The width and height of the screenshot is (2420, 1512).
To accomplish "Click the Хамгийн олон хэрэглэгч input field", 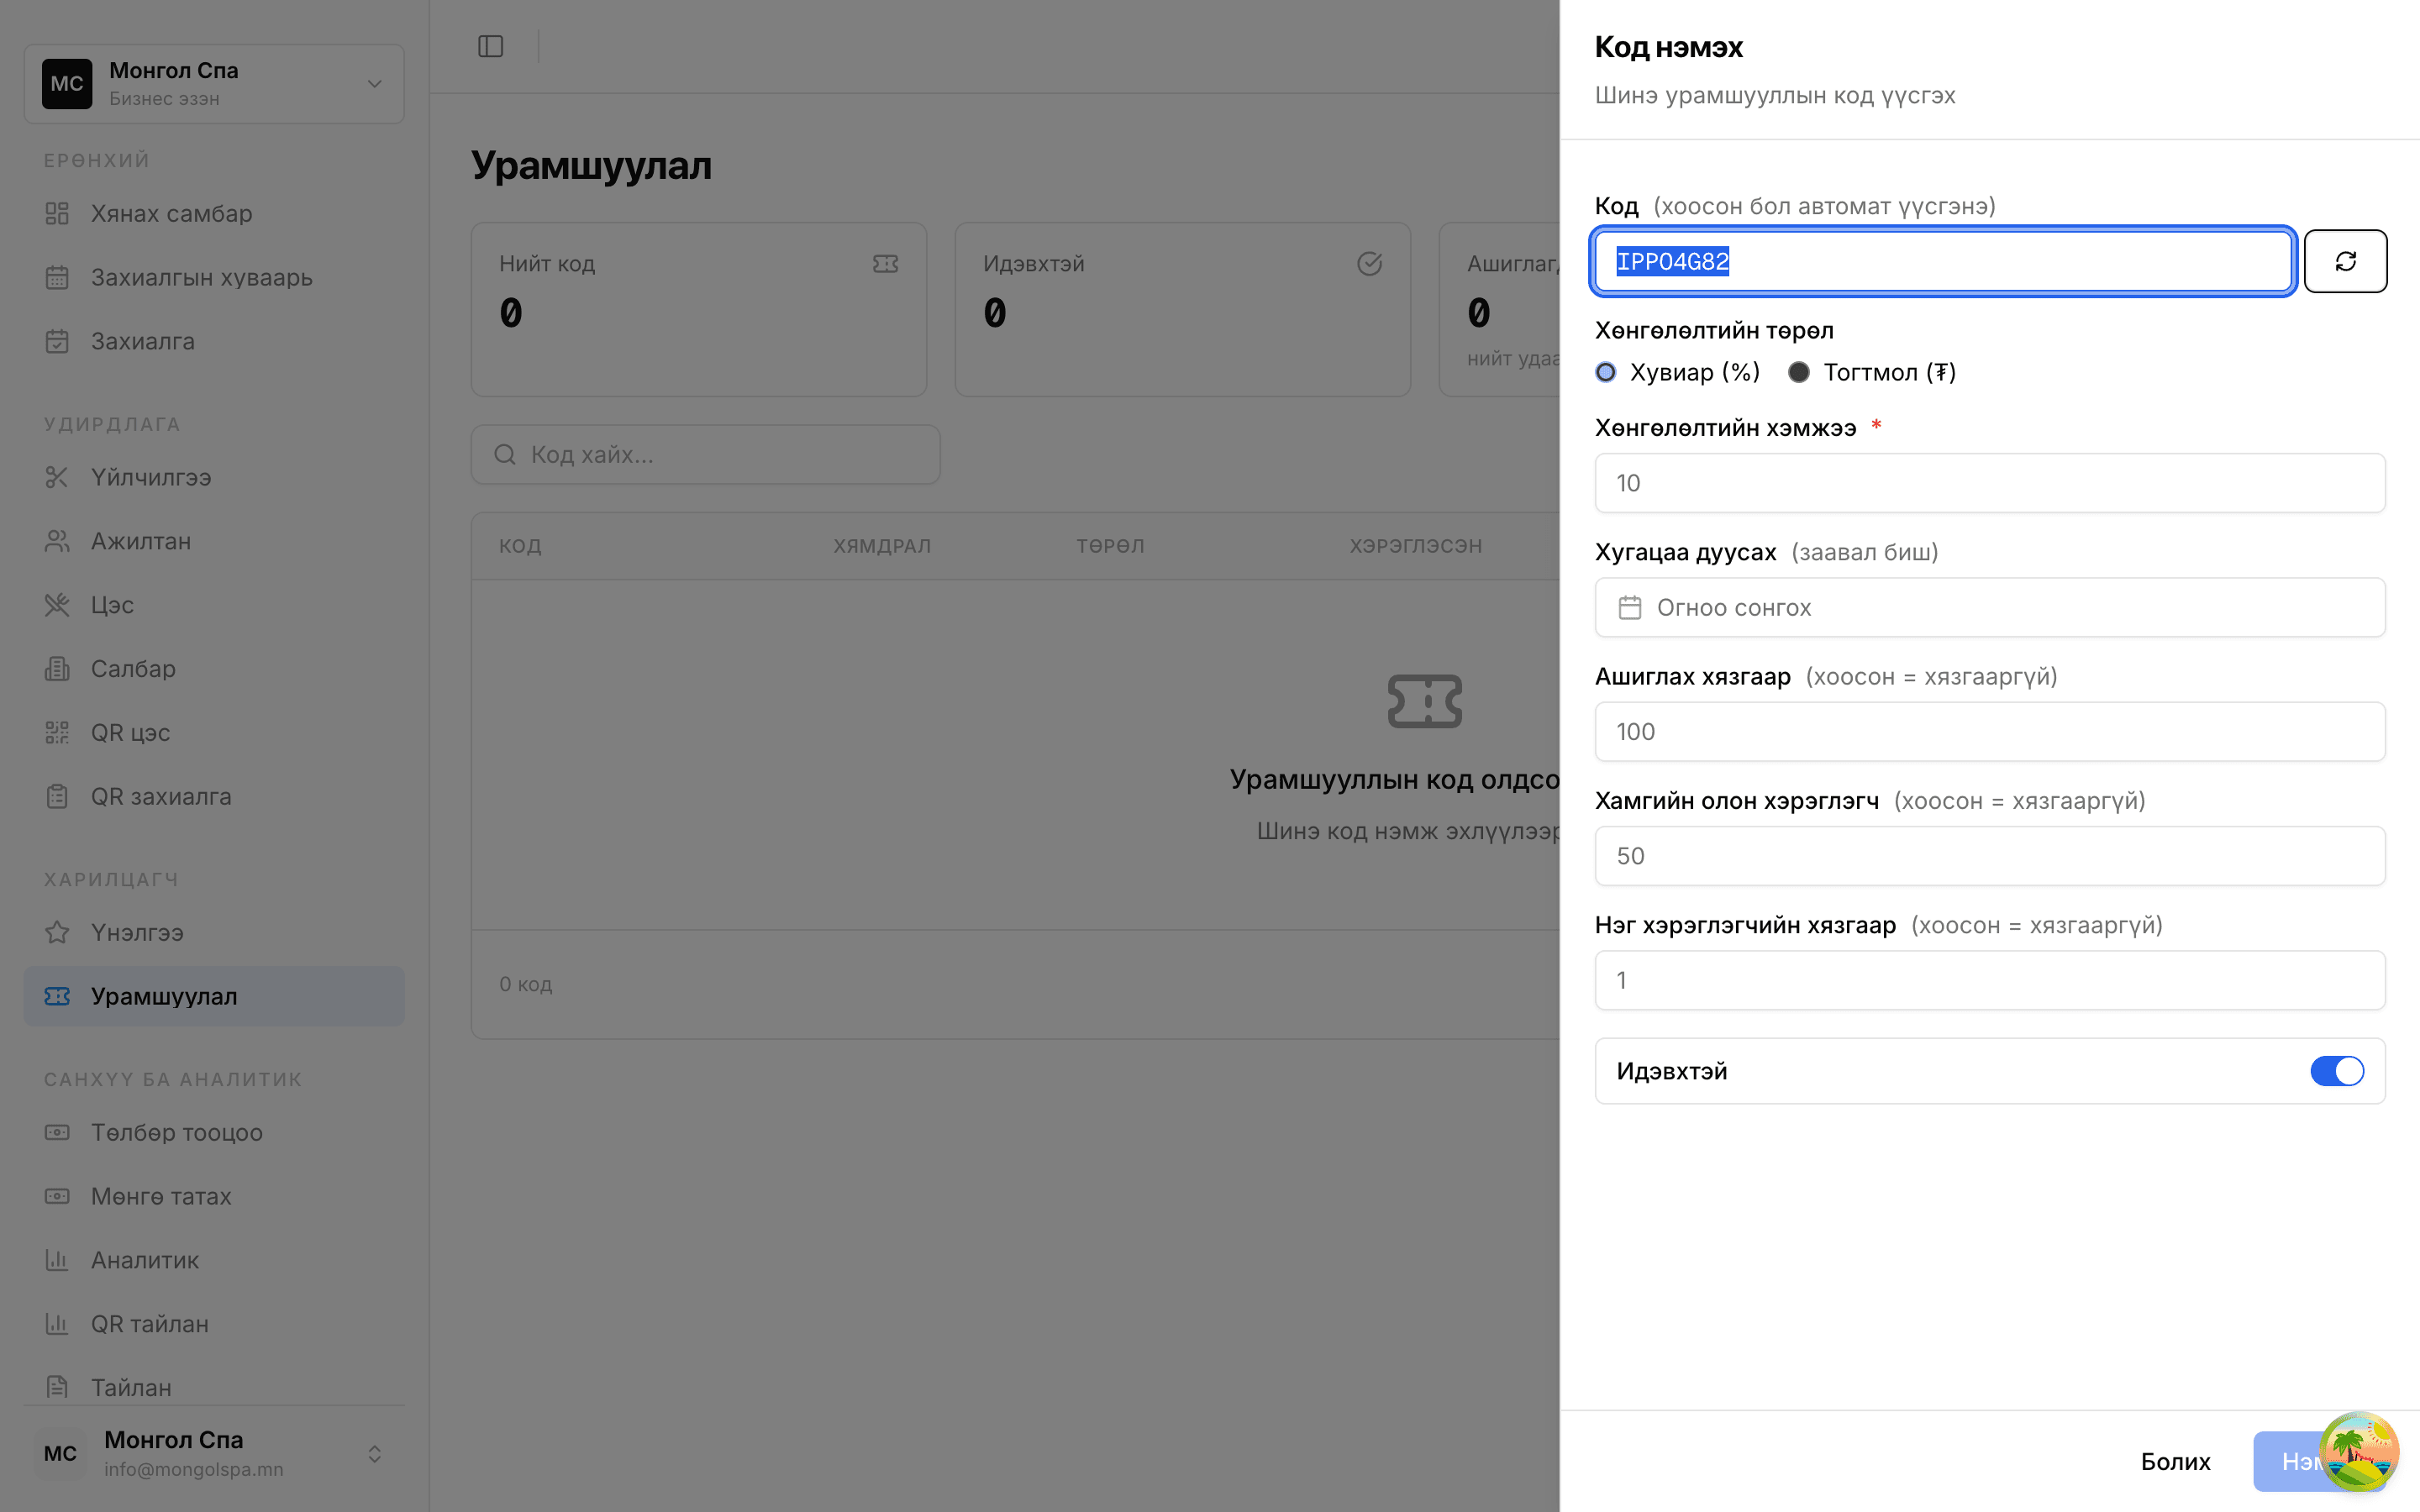I will click(x=1990, y=856).
